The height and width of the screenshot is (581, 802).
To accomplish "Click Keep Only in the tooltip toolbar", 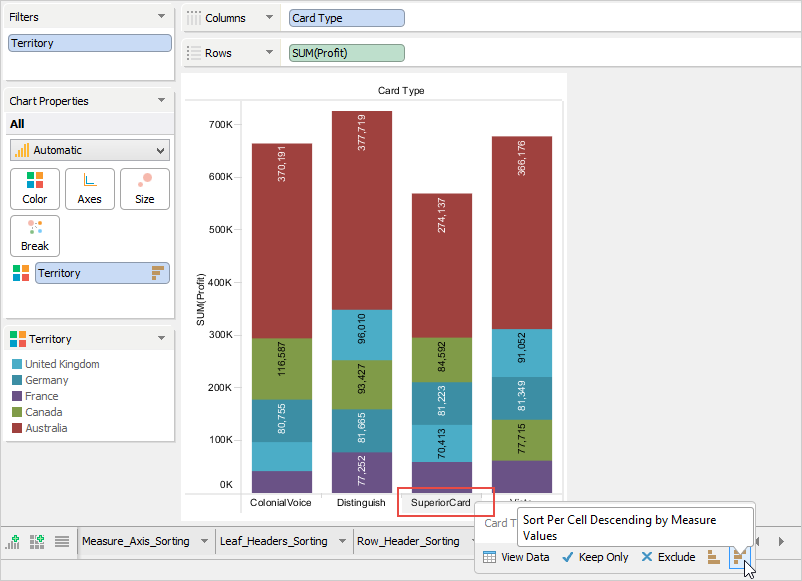I will coord(596,557).
